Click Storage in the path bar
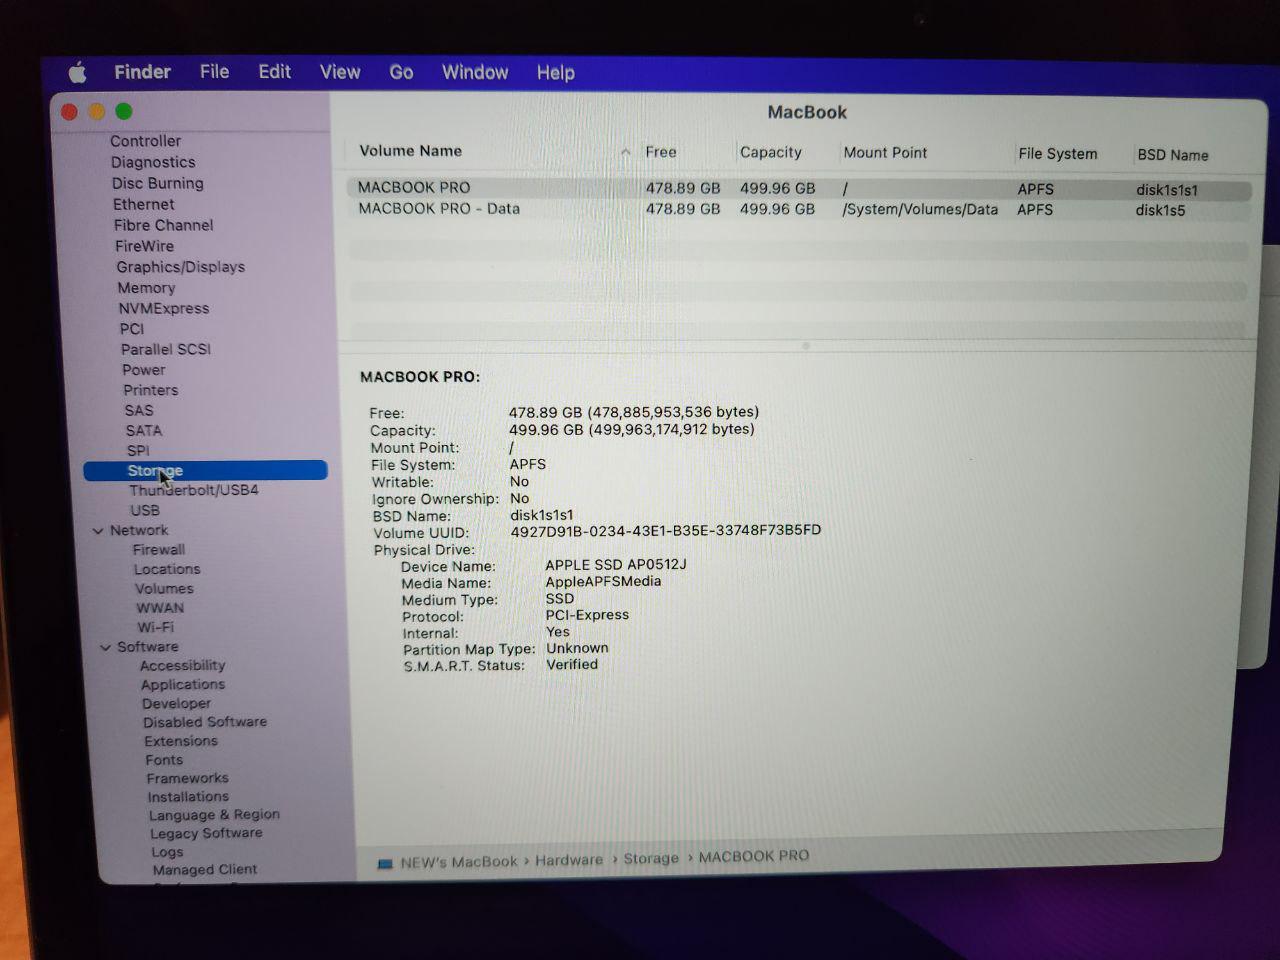 651,858
